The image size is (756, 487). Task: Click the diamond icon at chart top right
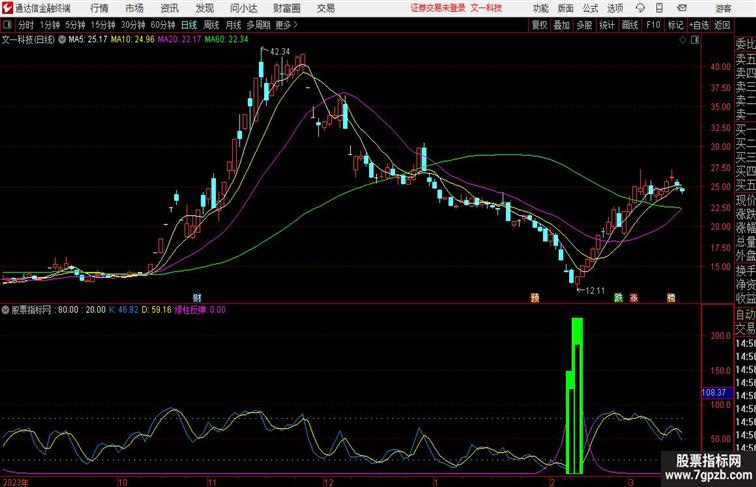[683, 40]
